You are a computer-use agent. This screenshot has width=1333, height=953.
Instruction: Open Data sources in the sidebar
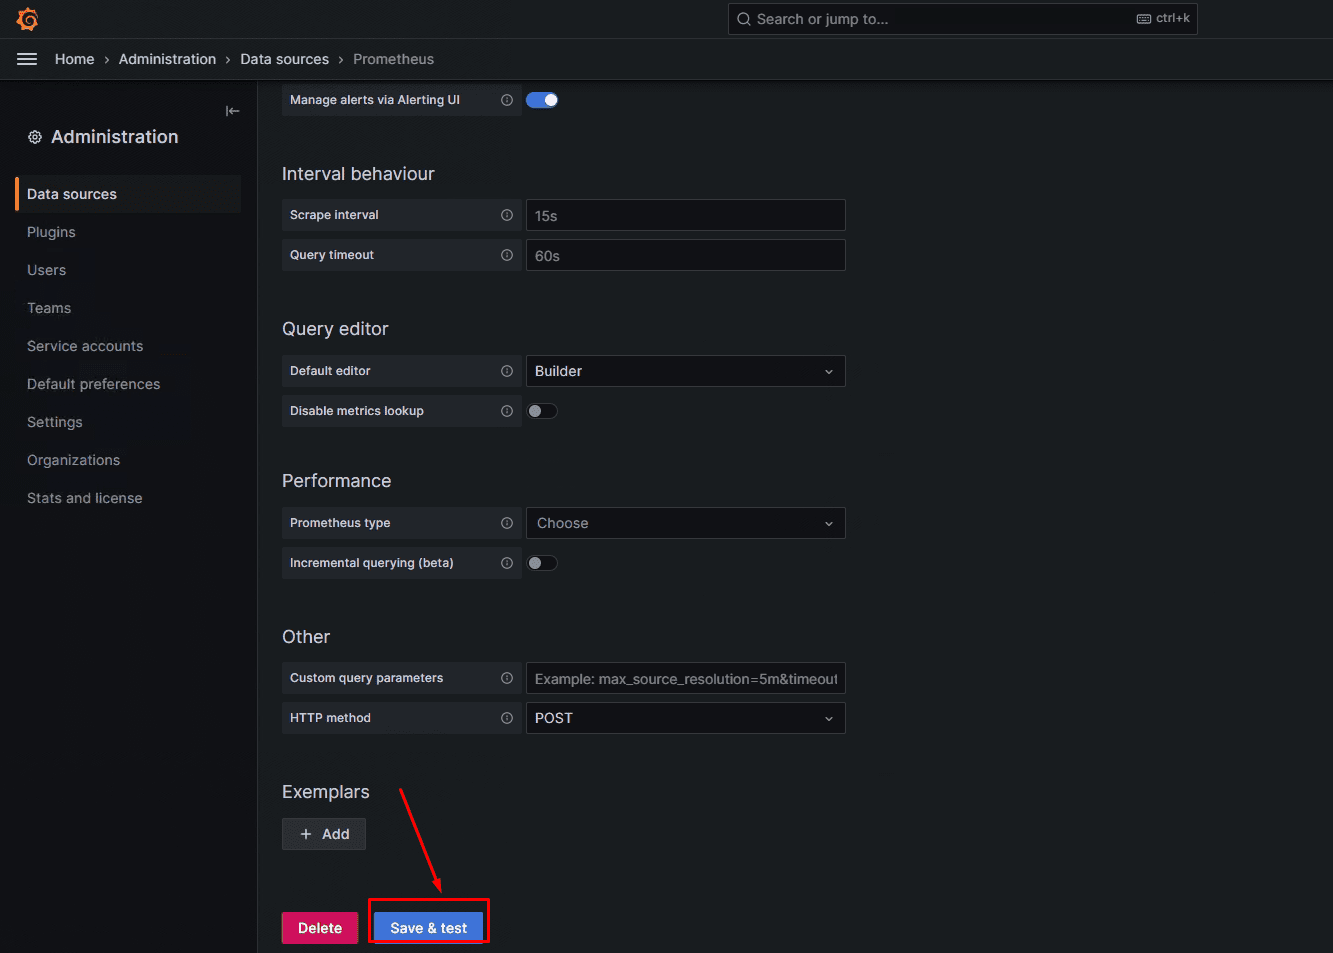128,194
